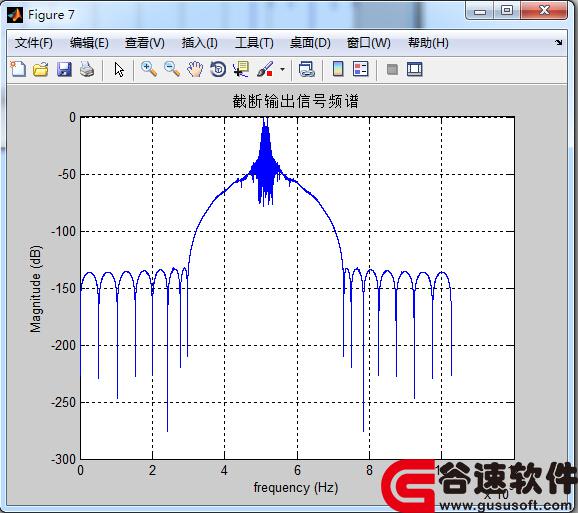Select the Brush data tool
The width and height of the screenshot is (578, 513).
pos(265,69)
